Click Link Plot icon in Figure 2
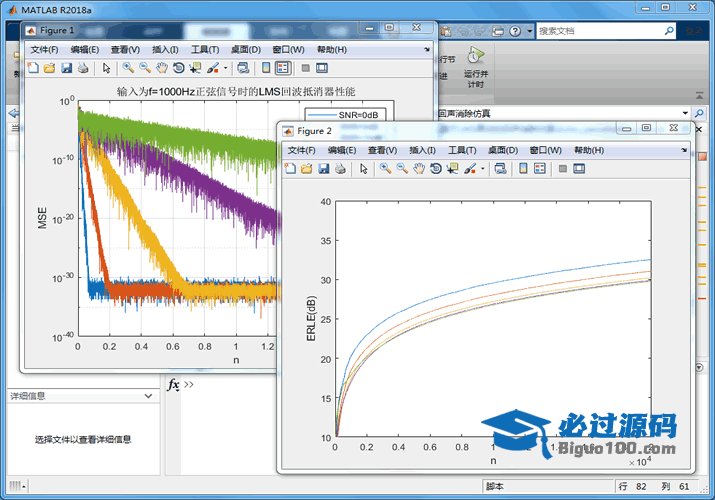This screenshot has height=500, width=715. pos(501,169)
